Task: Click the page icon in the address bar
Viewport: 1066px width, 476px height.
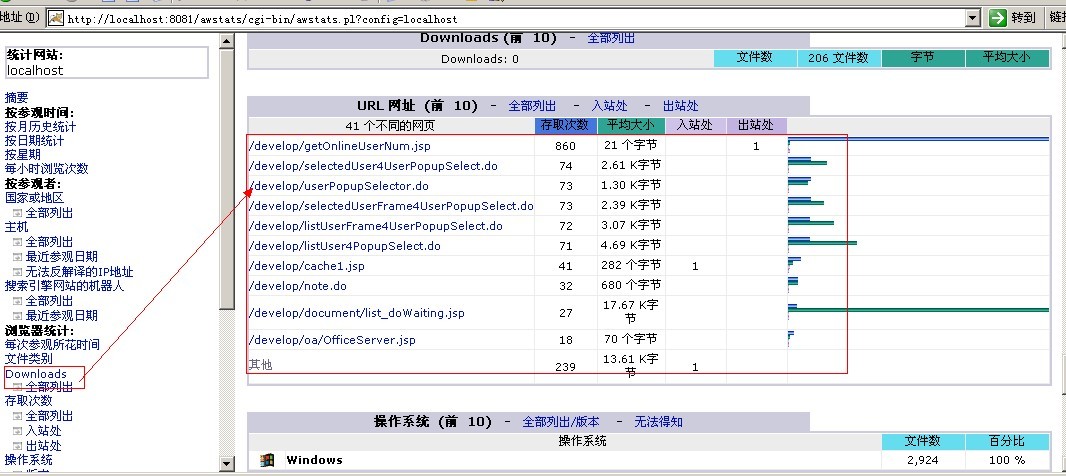Action: (x=56, y=18)
